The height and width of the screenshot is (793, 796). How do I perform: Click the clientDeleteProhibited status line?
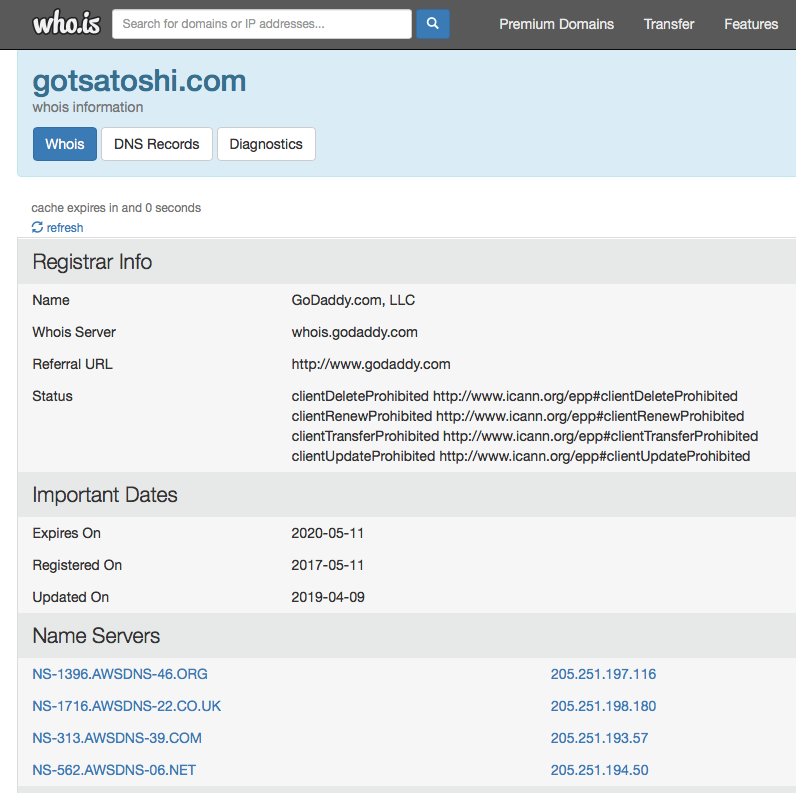click(514, 396)
